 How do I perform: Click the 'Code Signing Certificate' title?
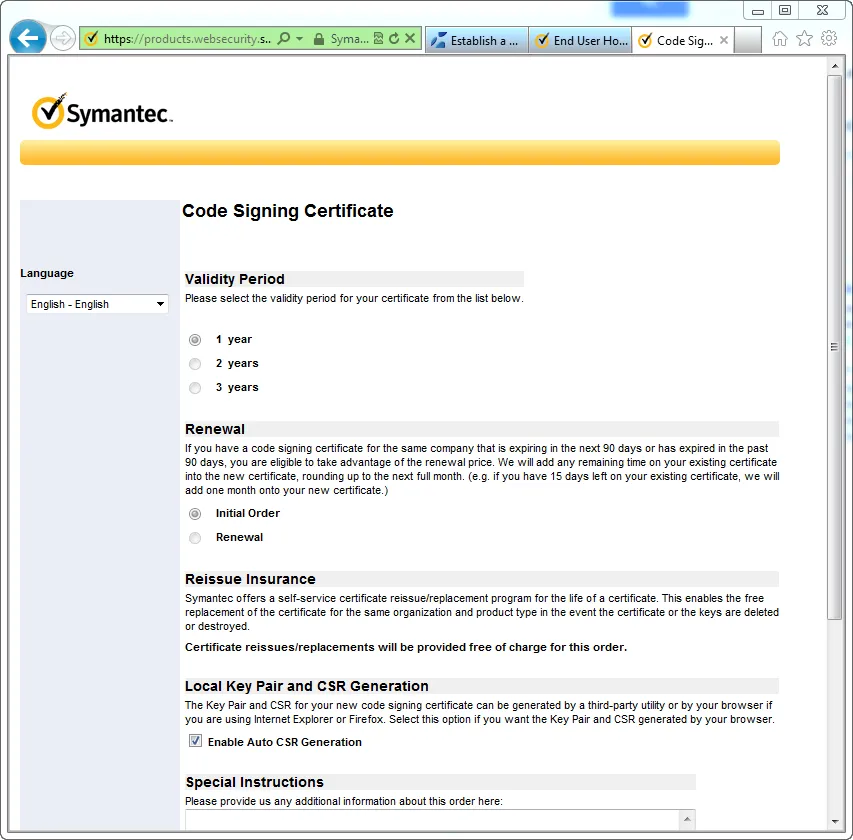(287, 211)
